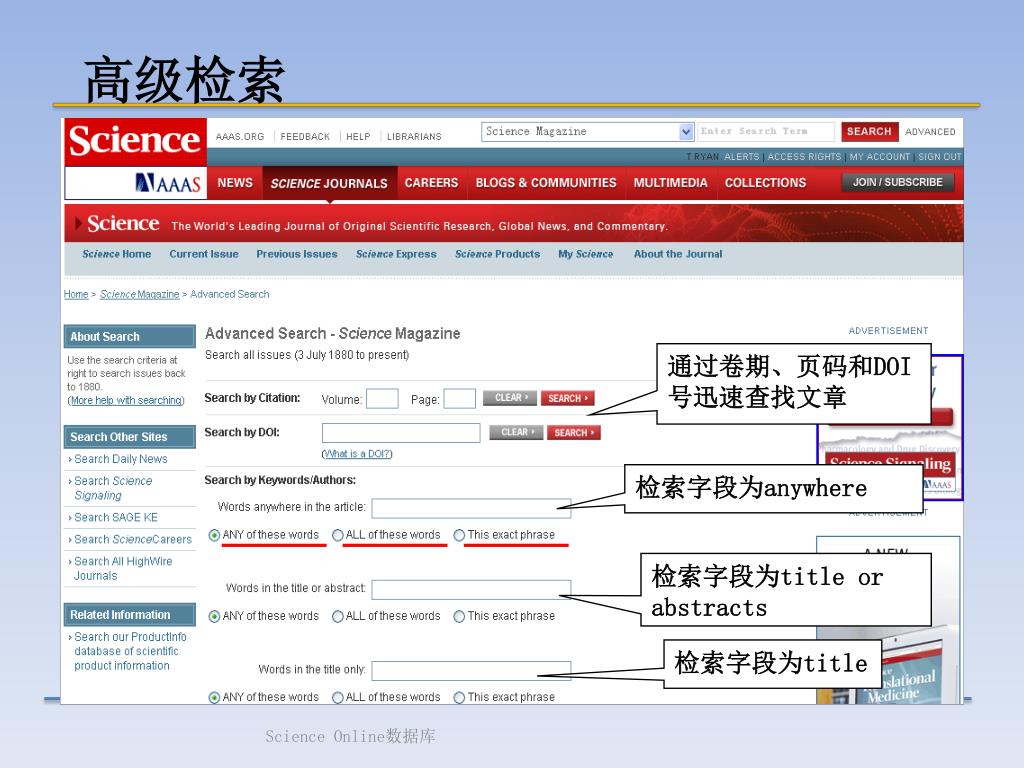Open Search All HighWire Journals link
Image resolution: width=1024 pixels, height=768 pixels.
[x=123, y=568]
